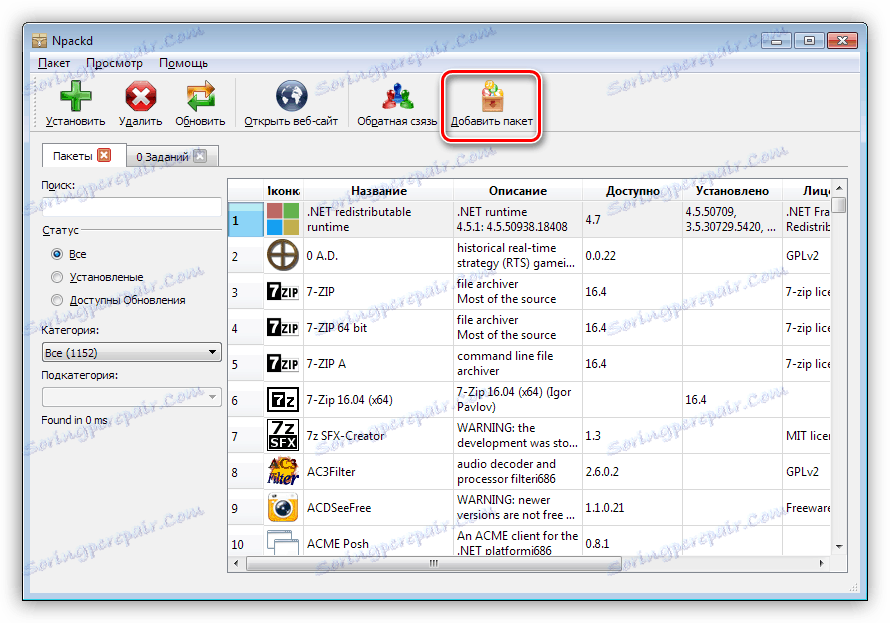Click the Npackd title bar app icon
Image resolution: width=890 pixels, height=623 pixels.
(39, 41)
